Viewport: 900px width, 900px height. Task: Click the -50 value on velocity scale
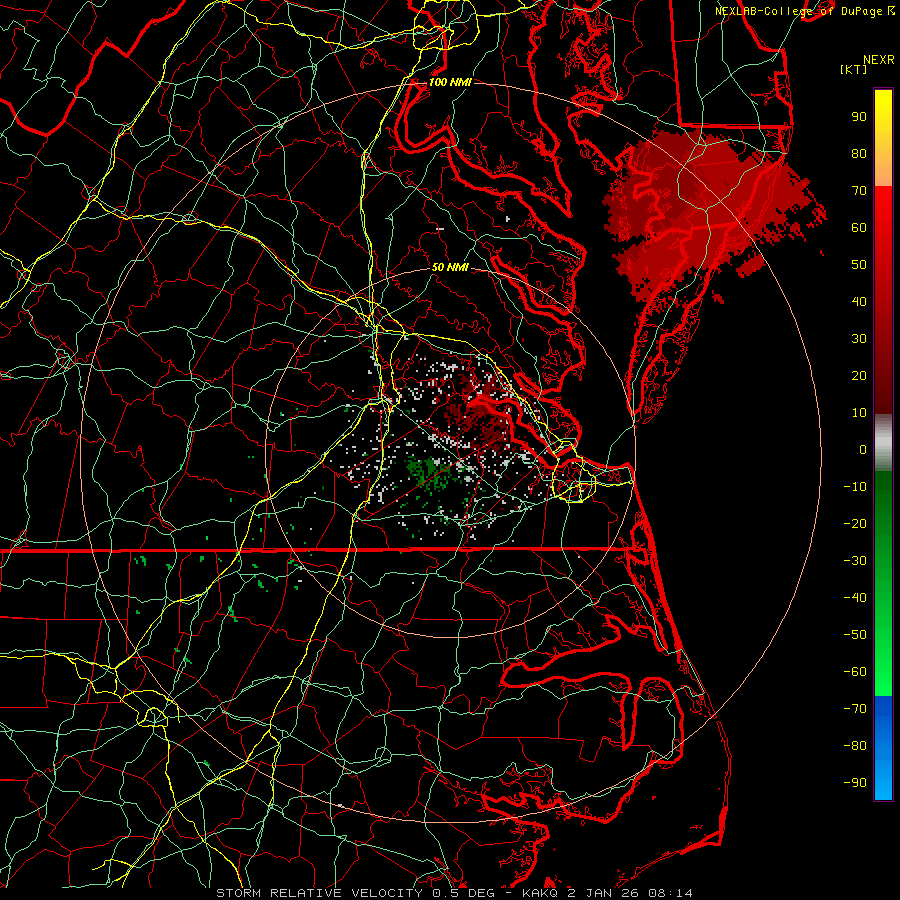(855, 635)
